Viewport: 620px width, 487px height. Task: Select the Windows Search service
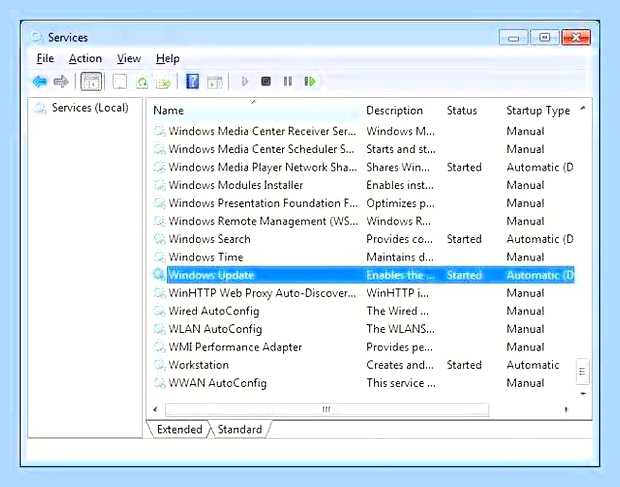coord(363,239)
